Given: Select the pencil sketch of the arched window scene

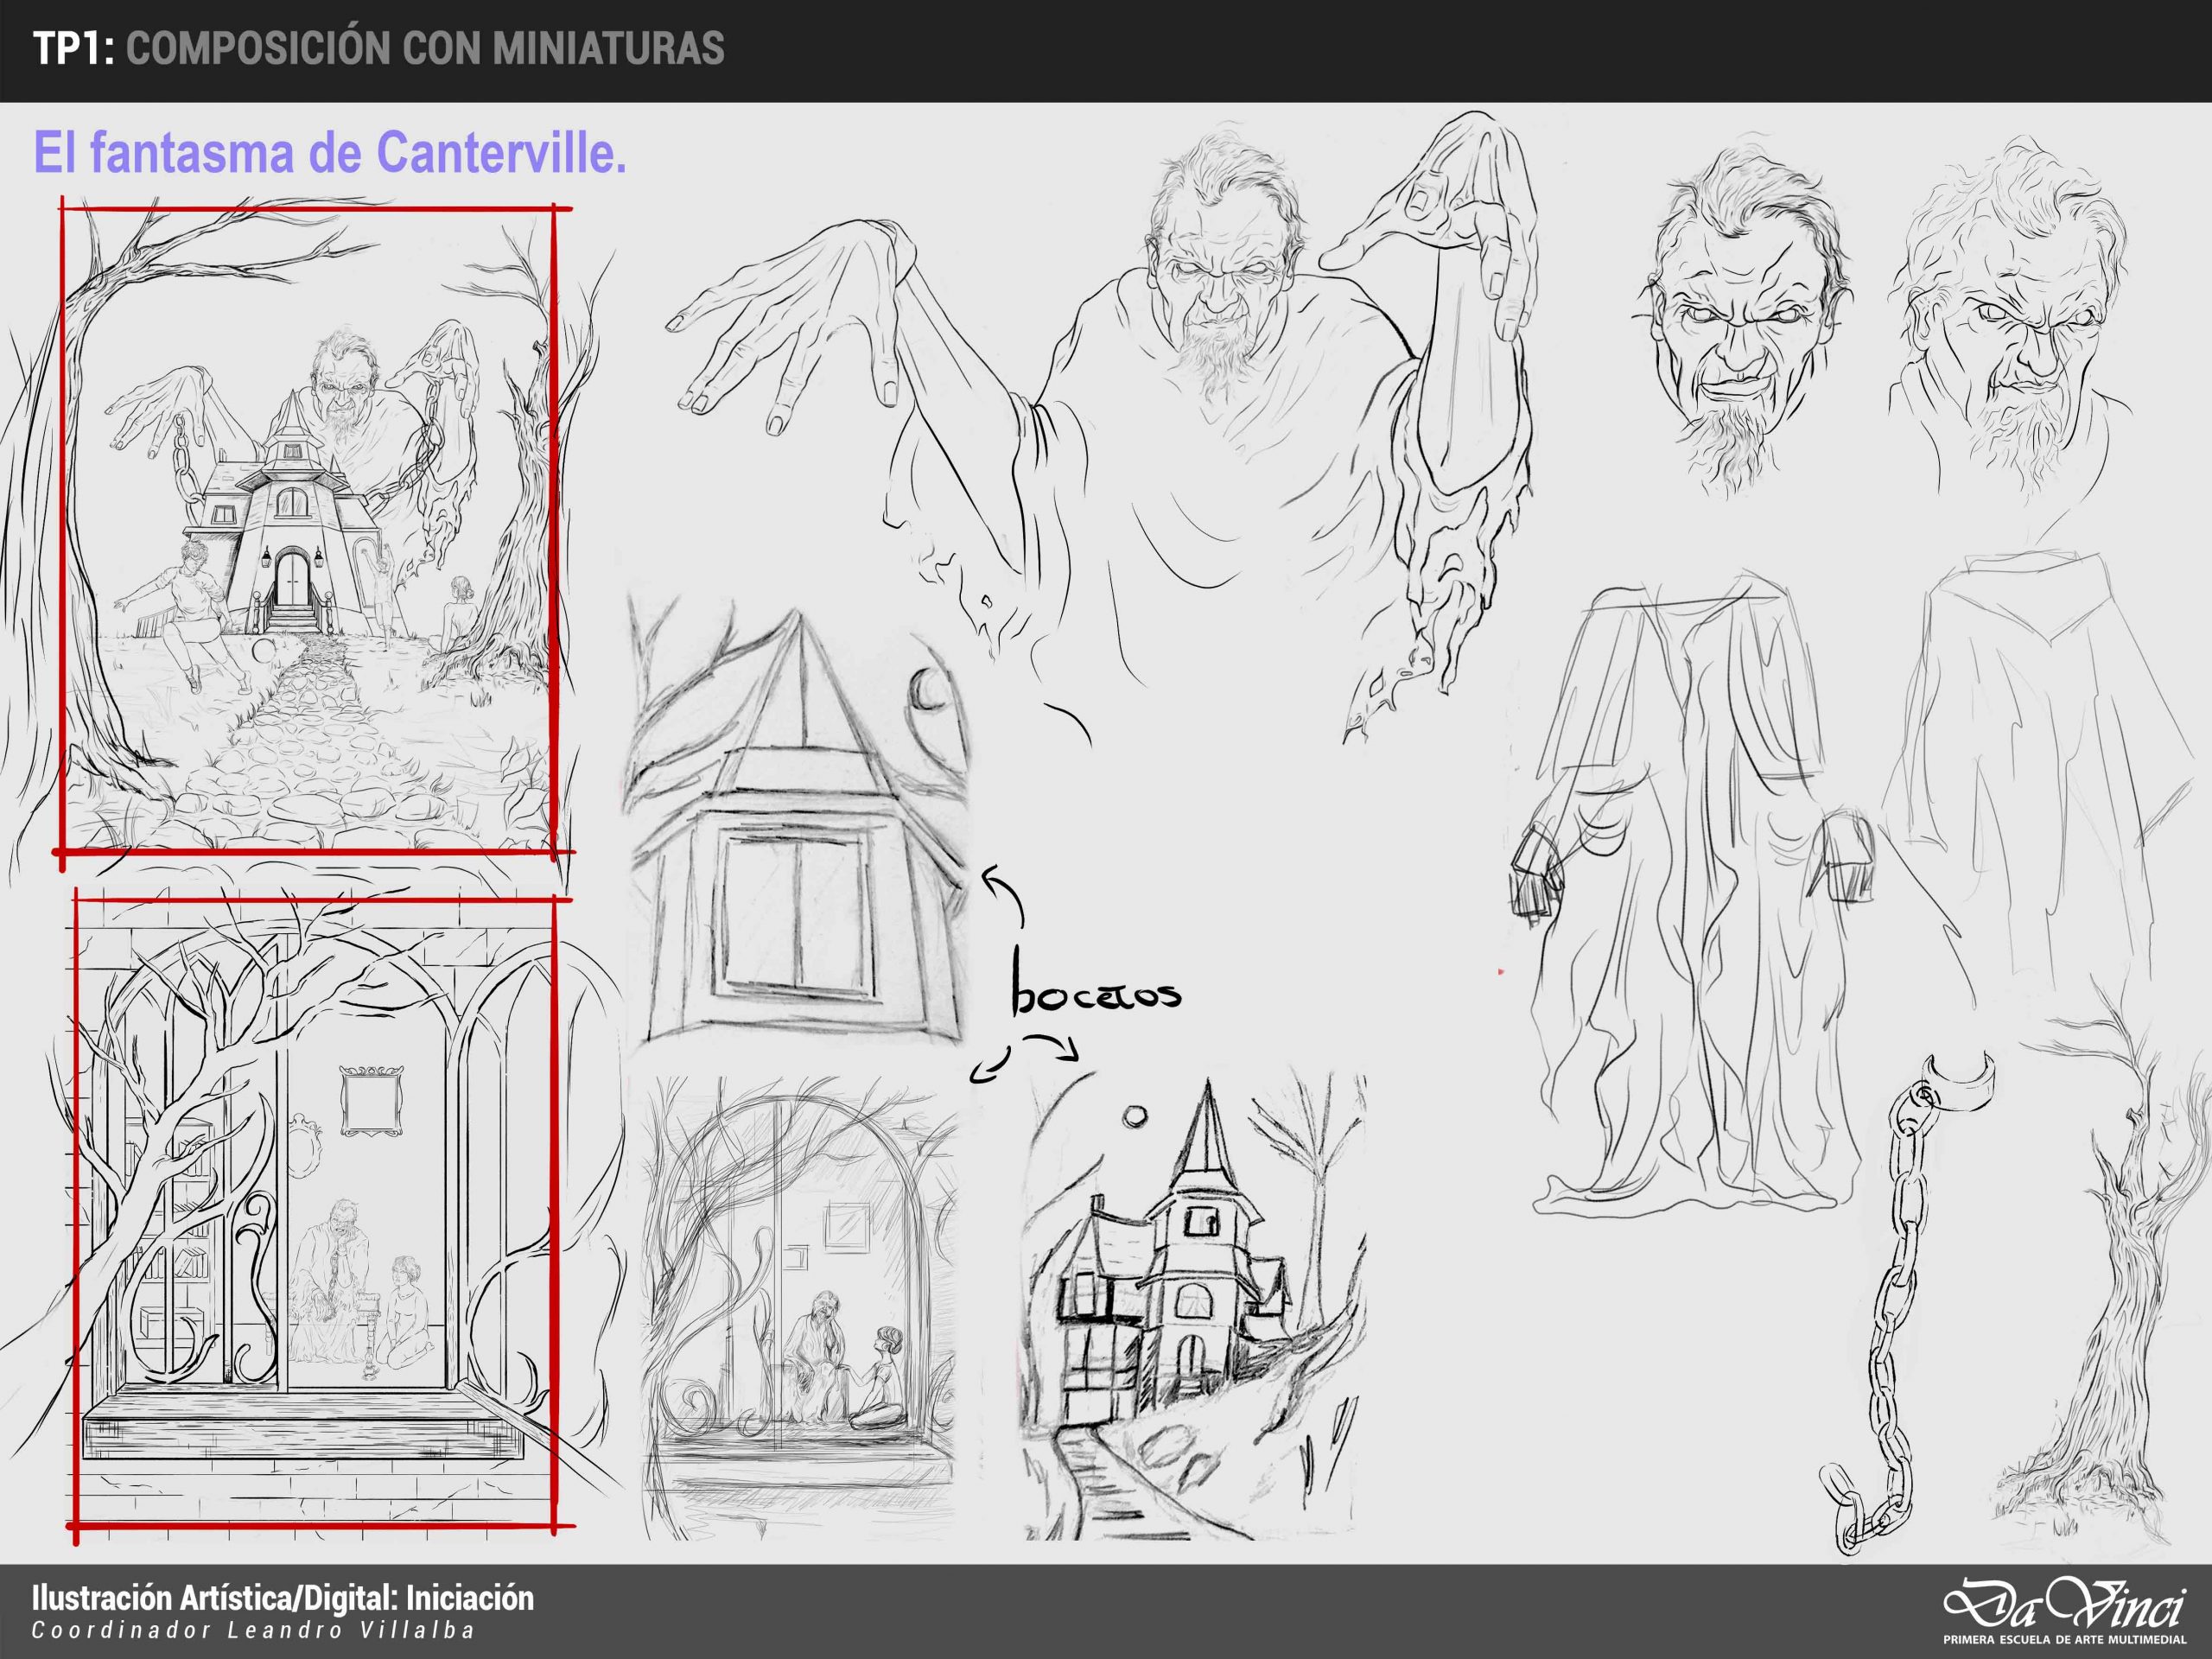Looking at the screenshot, I should pyautogui.click(x=798, y=1310).
